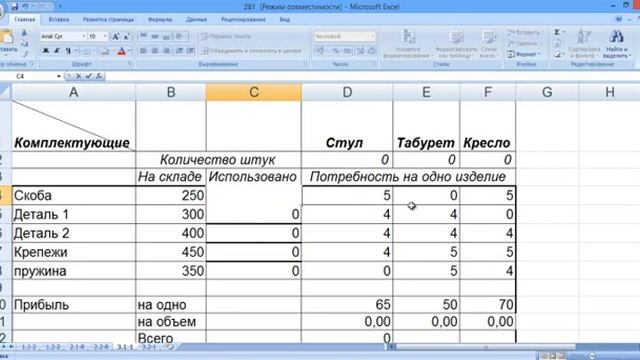Open the View ribbon tab
The height and width of the screenshot is (360, 640).
(285, 19)
